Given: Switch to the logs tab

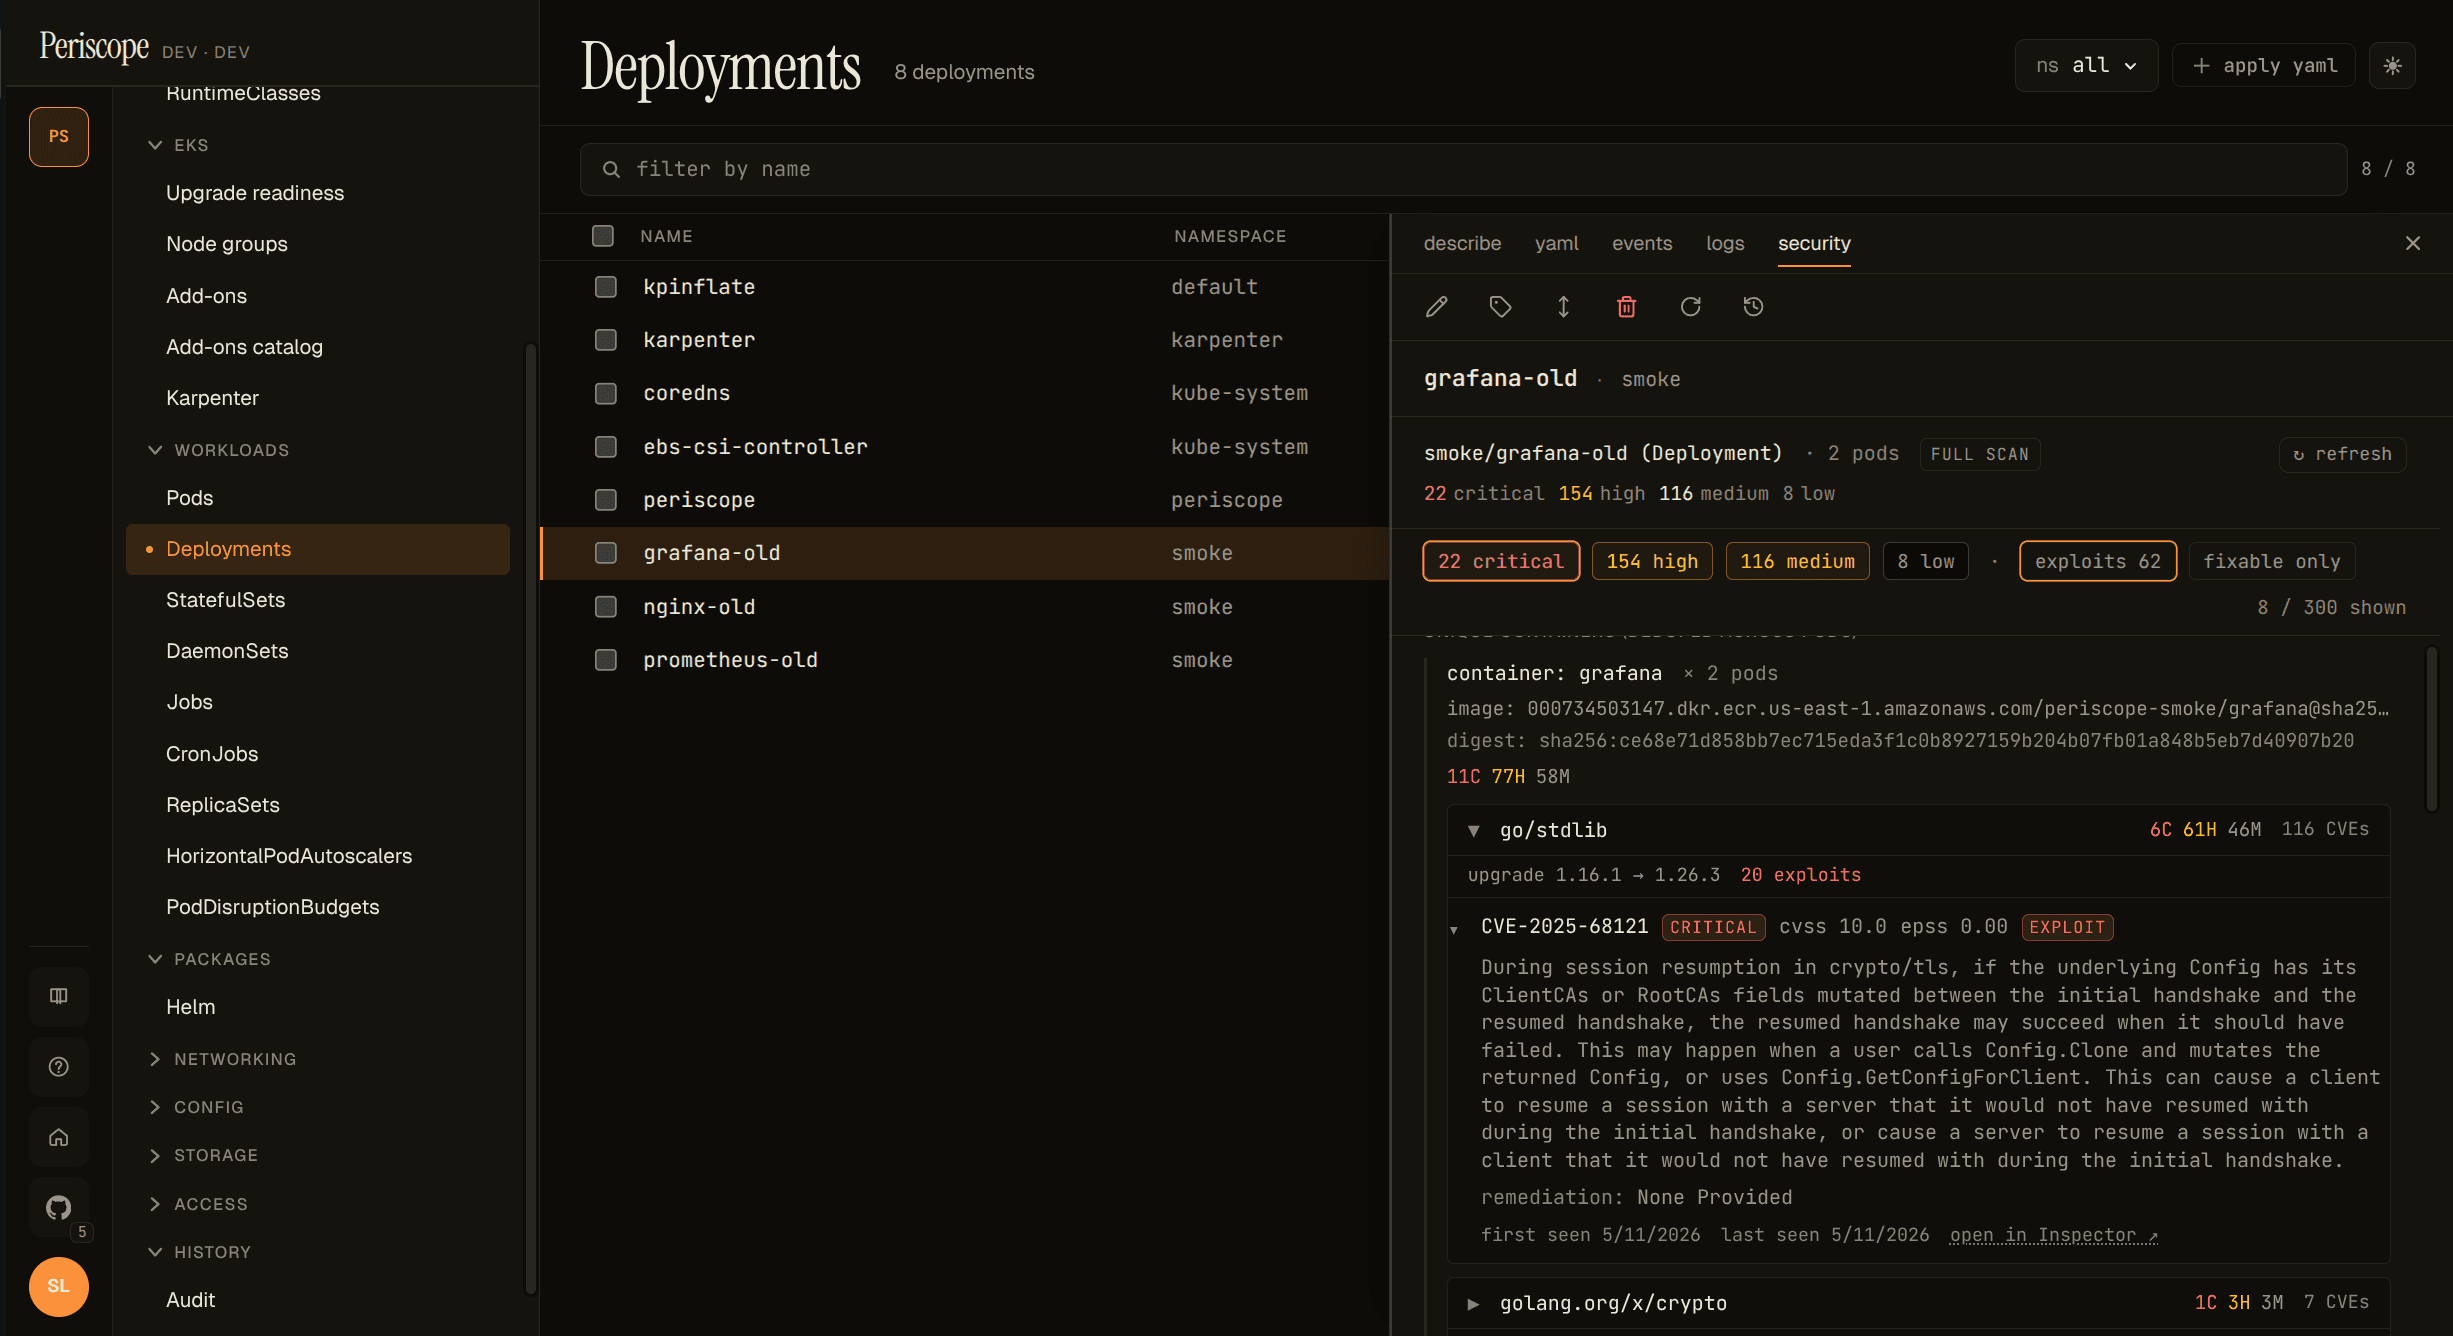Looking at the screenshot, I should (1725, 243).
